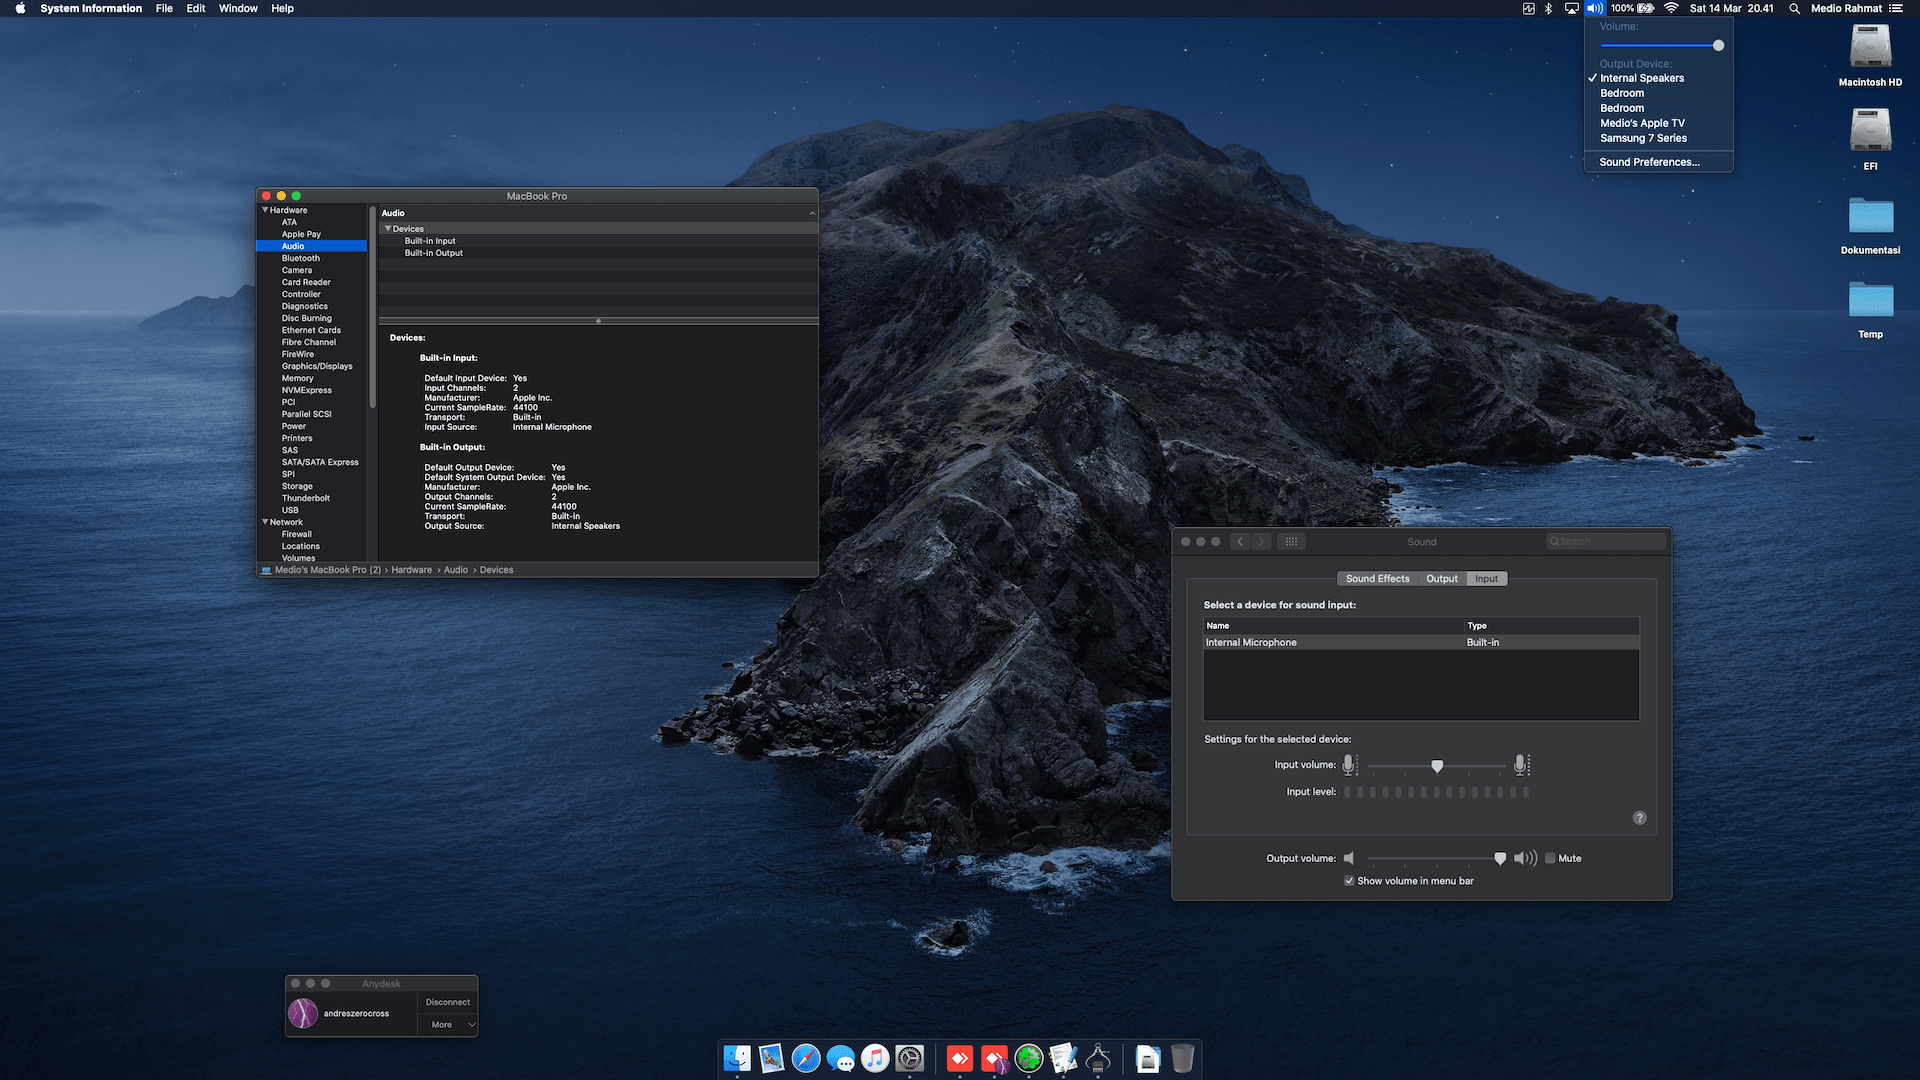Select the EFI drive on the desktop
The height and width of the screenshot is (1080, 1920).
click(x=1870, y=139)
